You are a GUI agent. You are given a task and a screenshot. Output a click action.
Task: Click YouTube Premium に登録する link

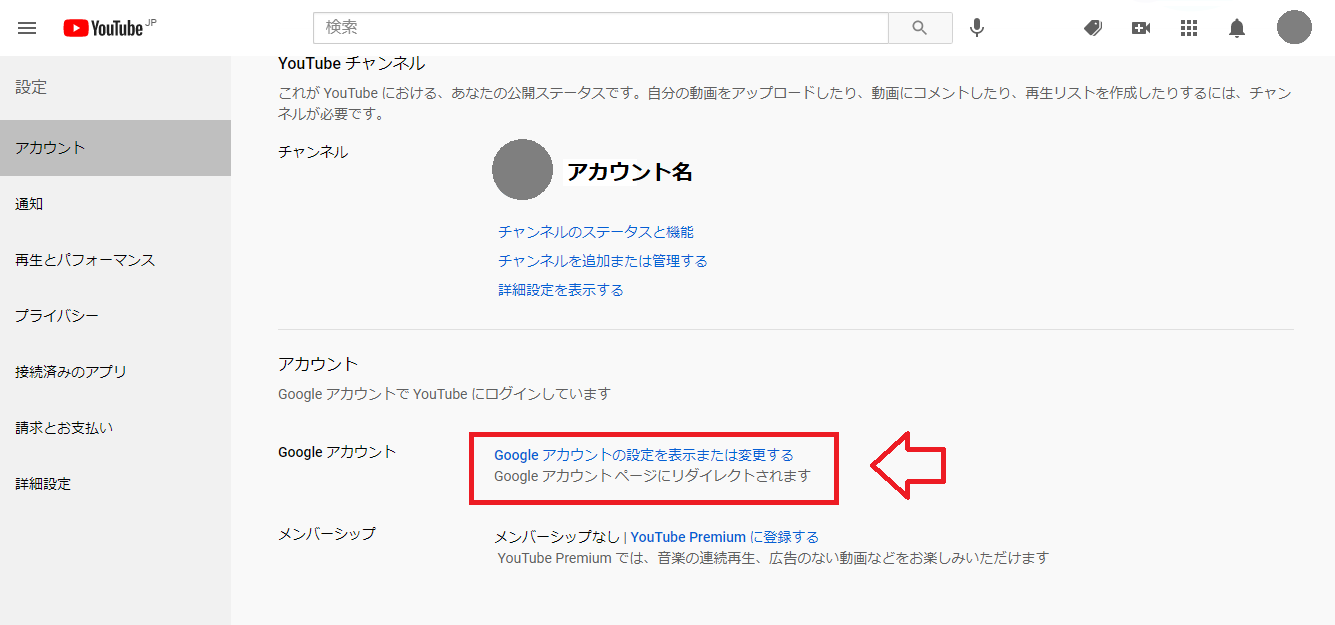coord(725,537)
